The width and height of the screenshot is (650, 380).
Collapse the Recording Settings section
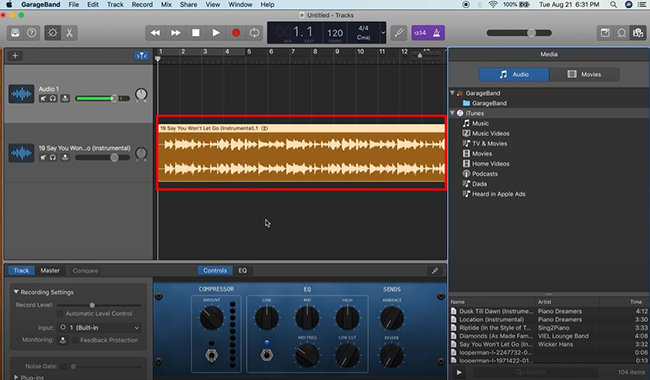[x=16, y=292]
